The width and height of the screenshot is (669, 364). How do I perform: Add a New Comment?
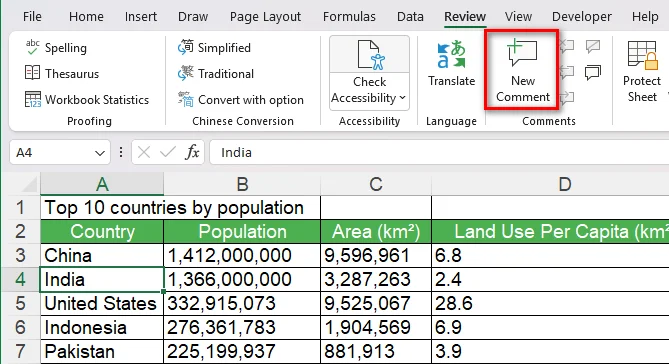[522, 70]
